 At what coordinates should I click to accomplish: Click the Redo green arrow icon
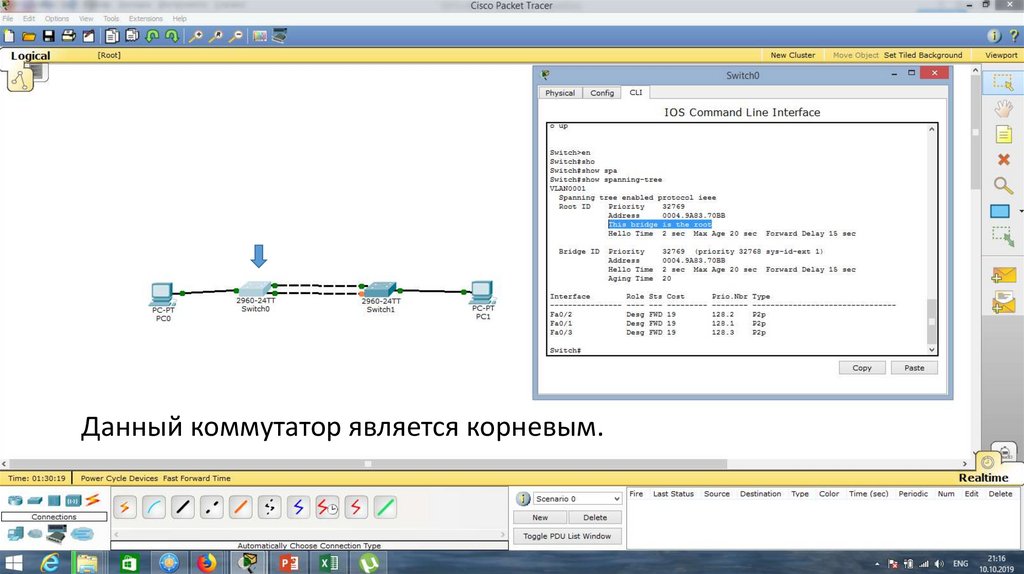[x=172, y=36]
